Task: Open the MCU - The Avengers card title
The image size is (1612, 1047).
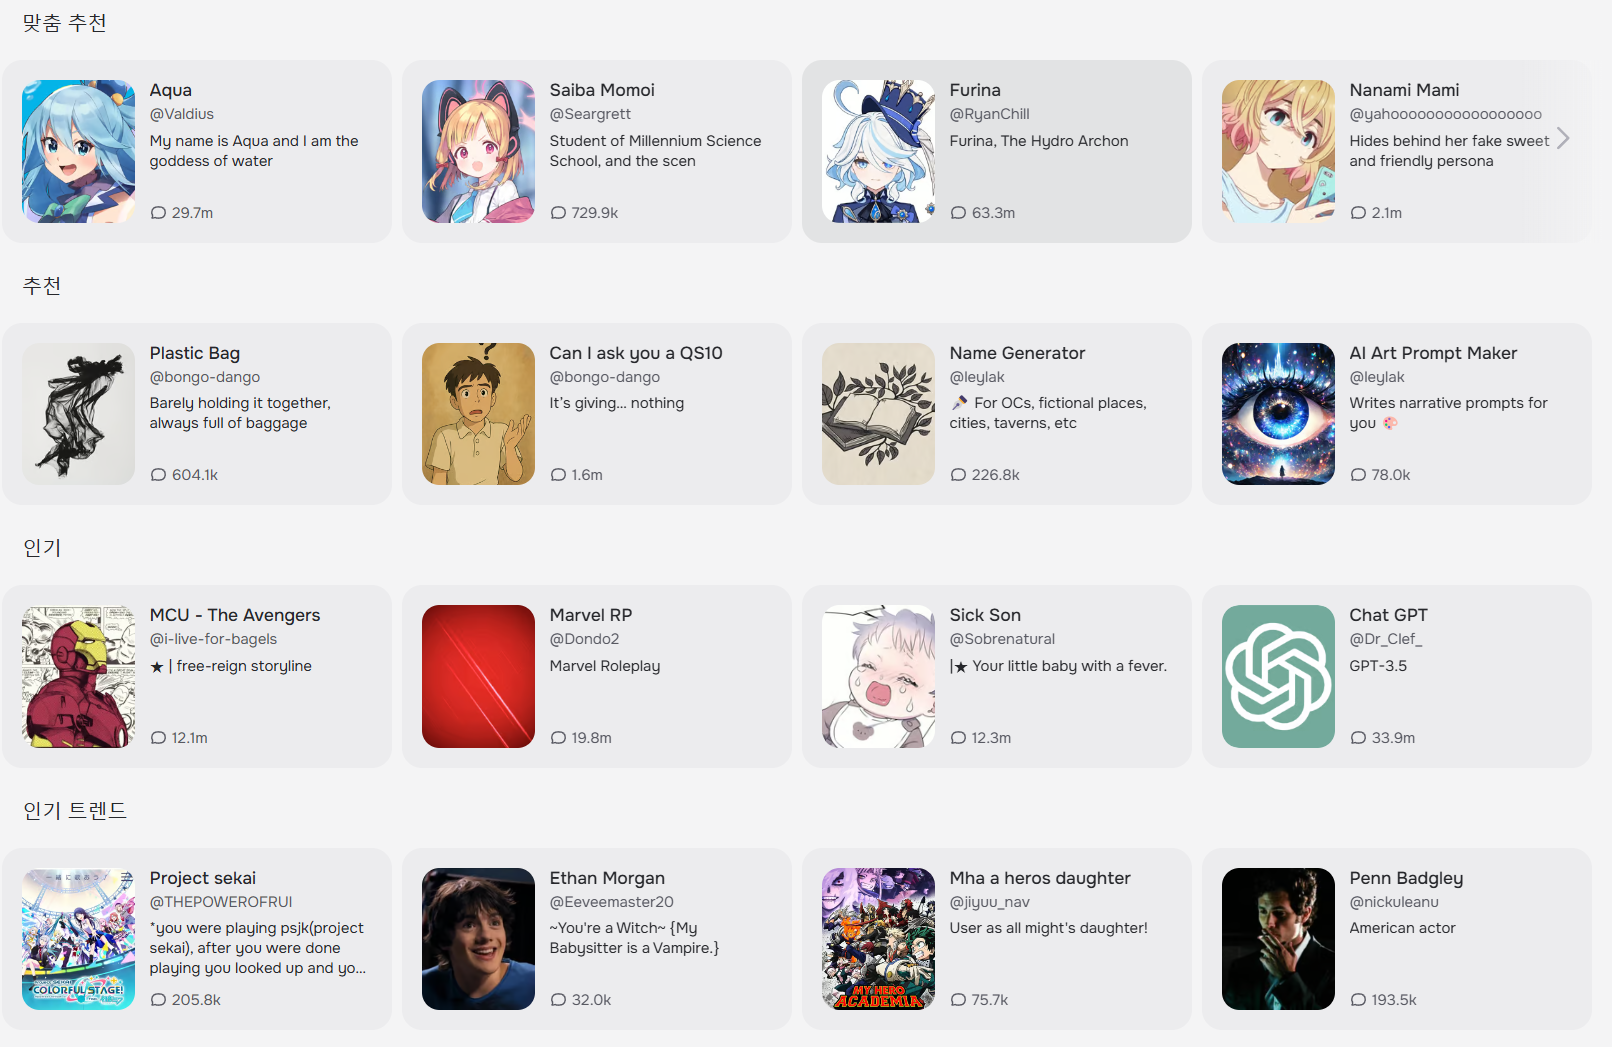Action: tap(235, 615)
